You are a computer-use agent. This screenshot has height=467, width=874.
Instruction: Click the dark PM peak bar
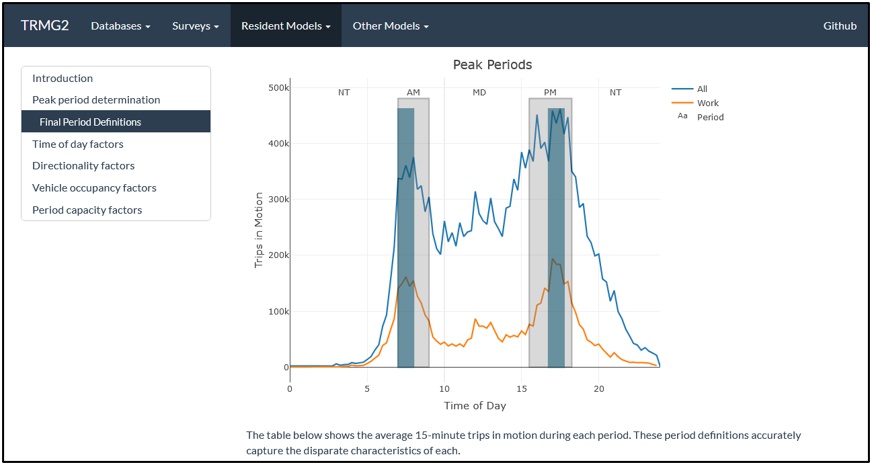tap(556, 240)
